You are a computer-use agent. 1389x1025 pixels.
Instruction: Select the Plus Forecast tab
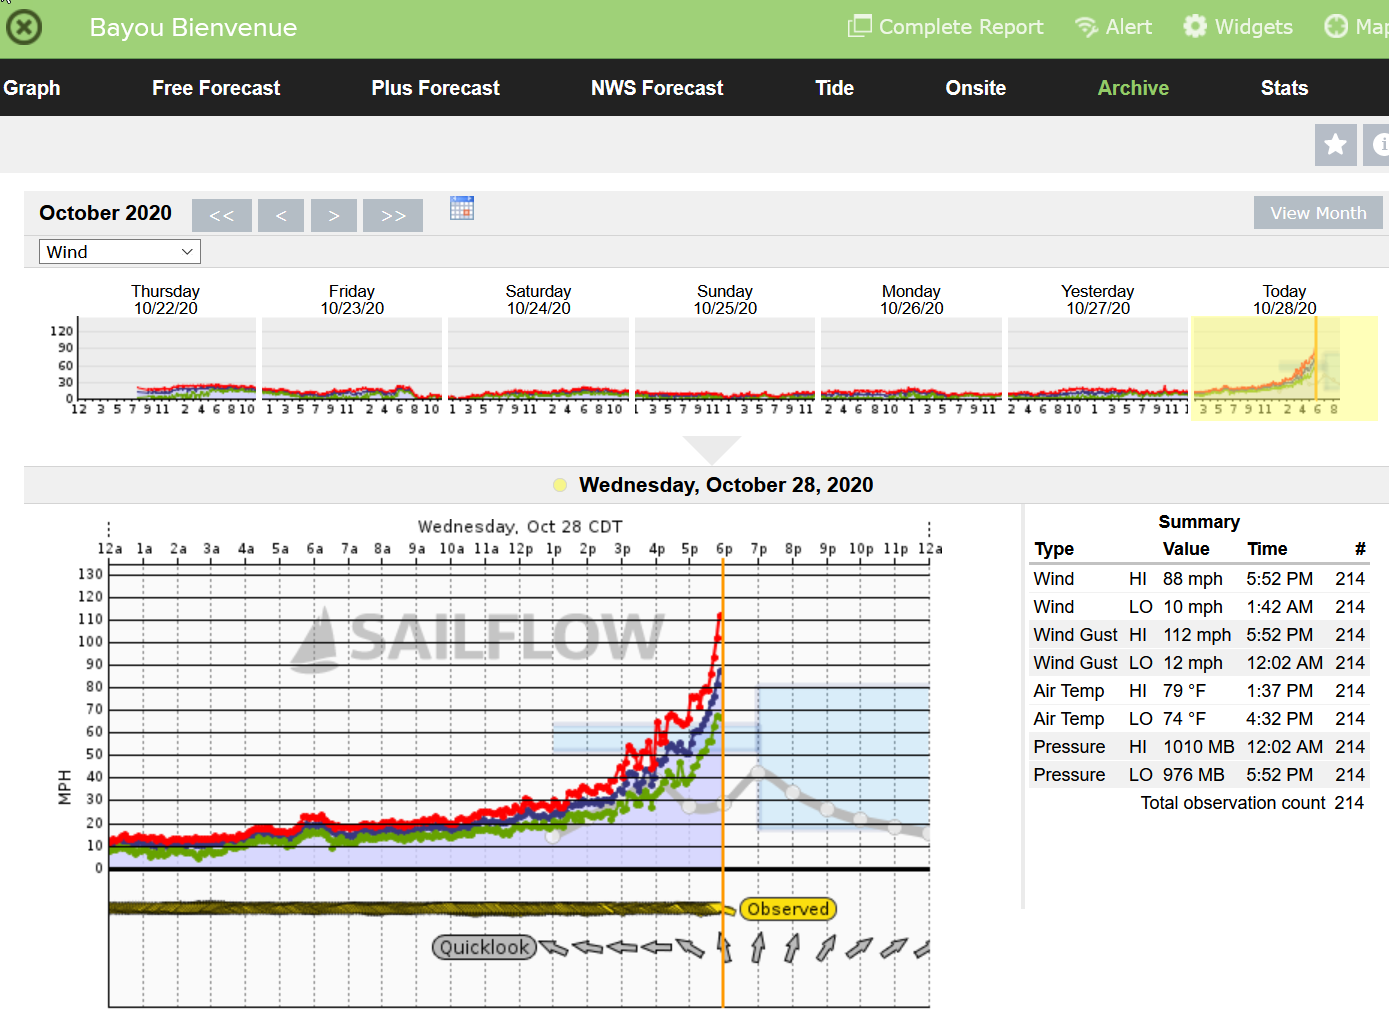point(435,88)
